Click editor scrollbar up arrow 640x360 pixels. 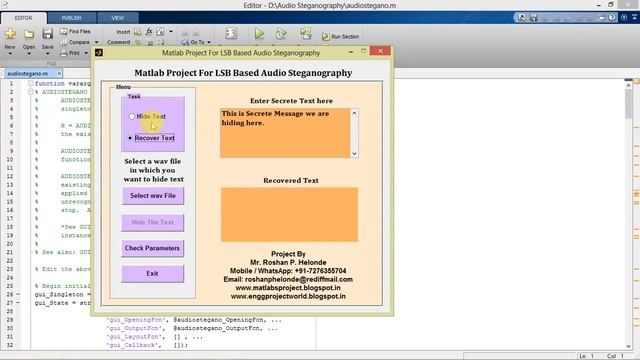pyautogui.click(x=629, y=84)
